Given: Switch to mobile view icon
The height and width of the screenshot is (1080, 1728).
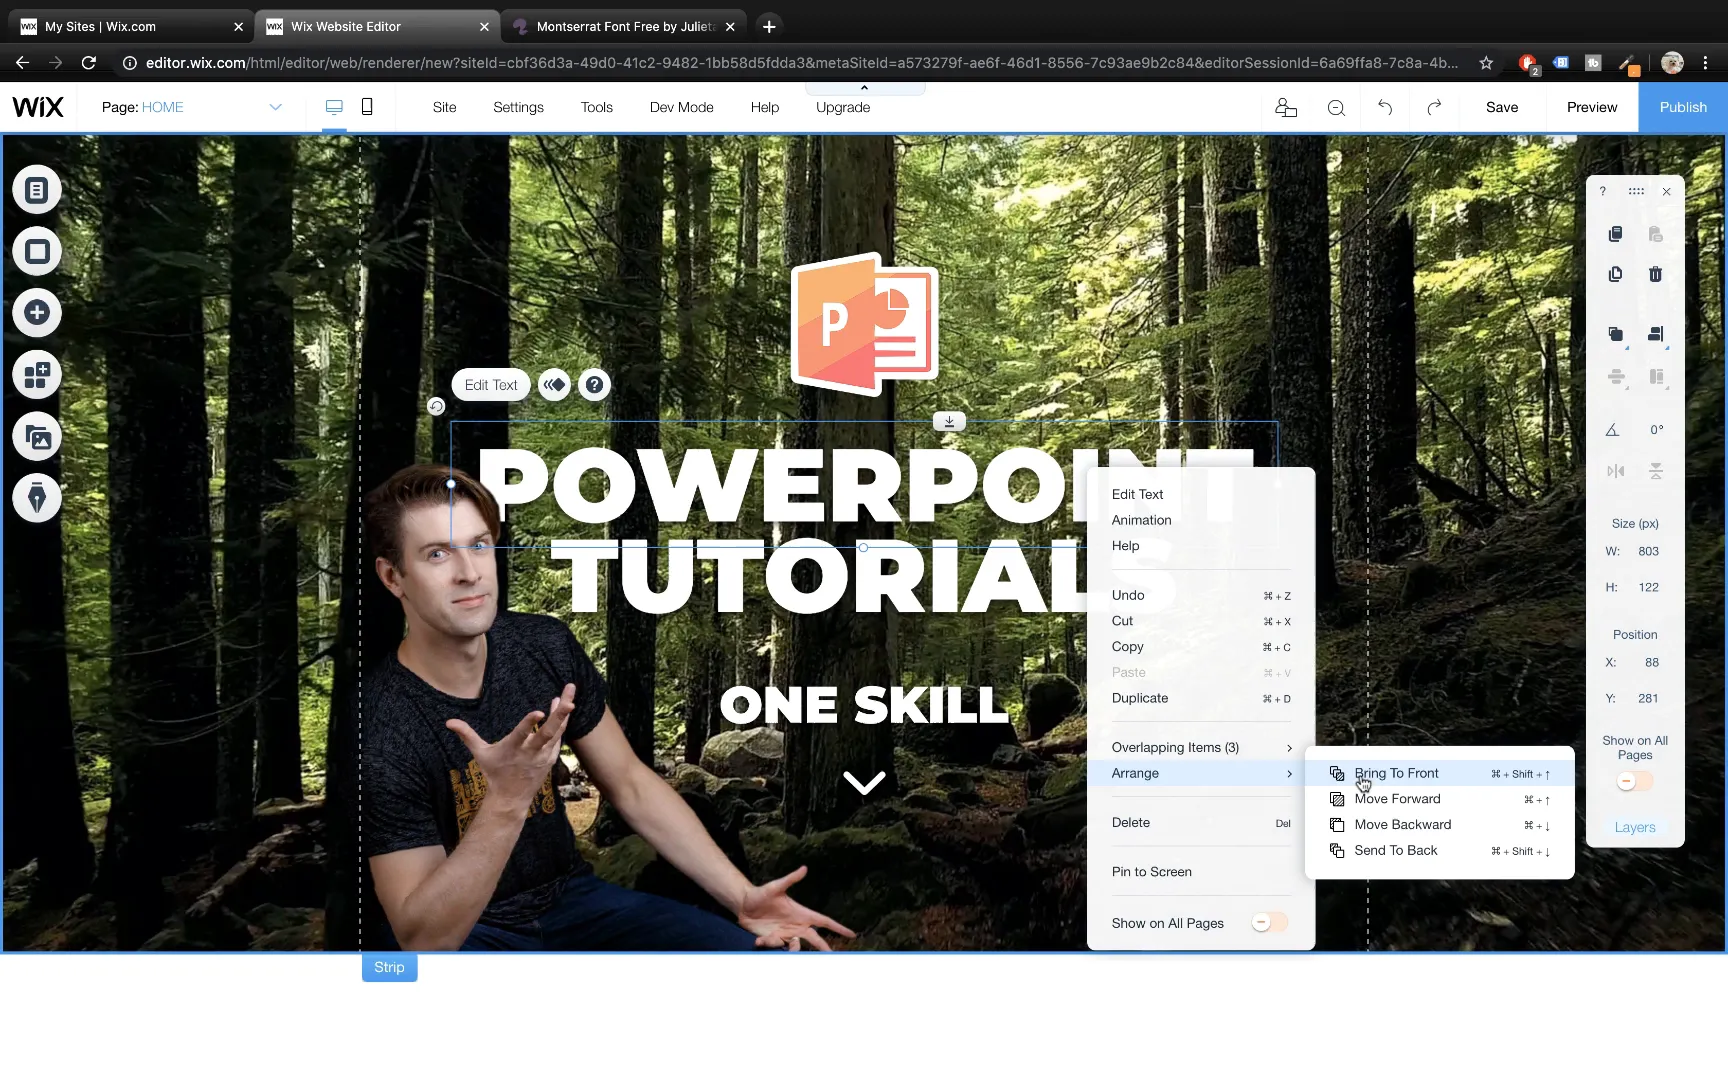Looking at the screenshot, I should [367, 107].
